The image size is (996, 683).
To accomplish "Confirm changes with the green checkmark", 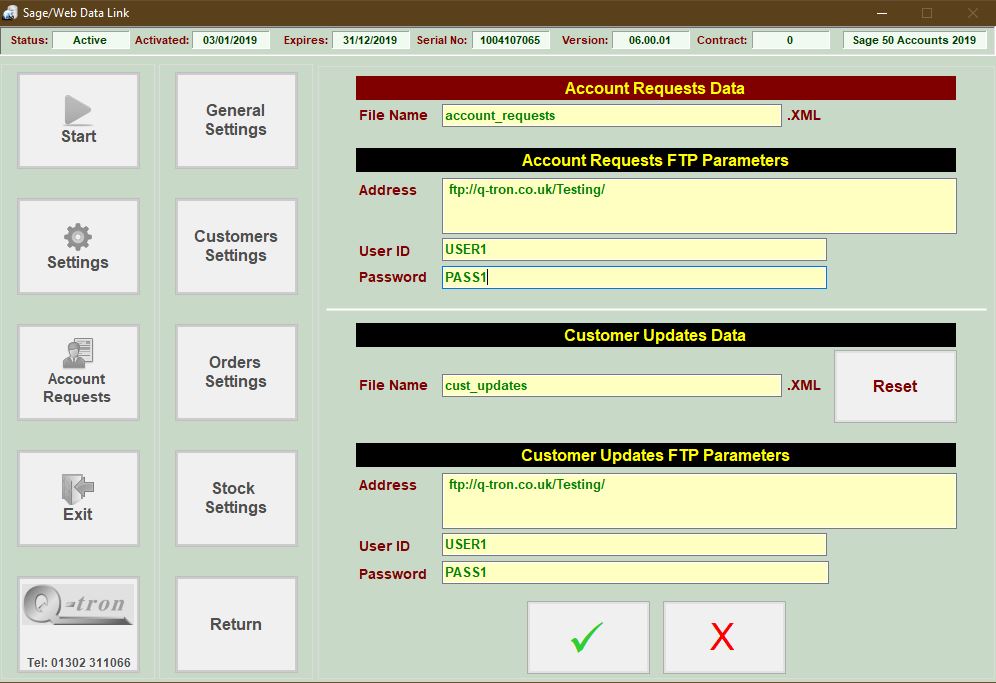I will point(588,637).
